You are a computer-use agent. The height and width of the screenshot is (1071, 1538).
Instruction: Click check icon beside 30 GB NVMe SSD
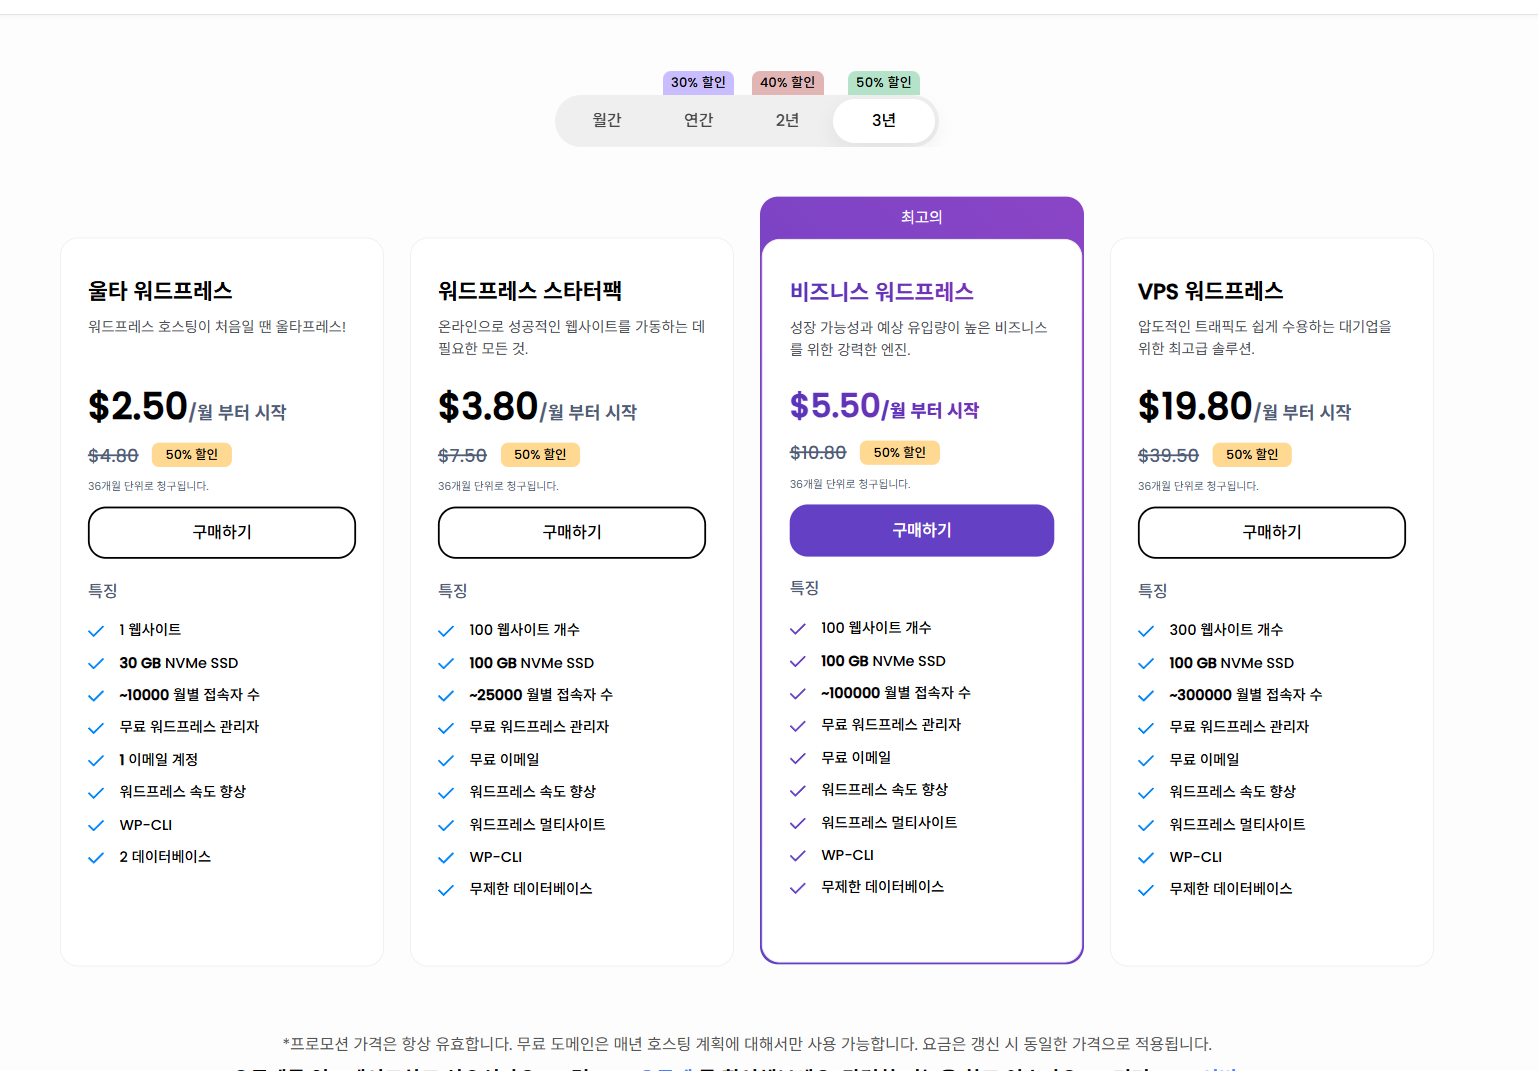pos(96,664)
